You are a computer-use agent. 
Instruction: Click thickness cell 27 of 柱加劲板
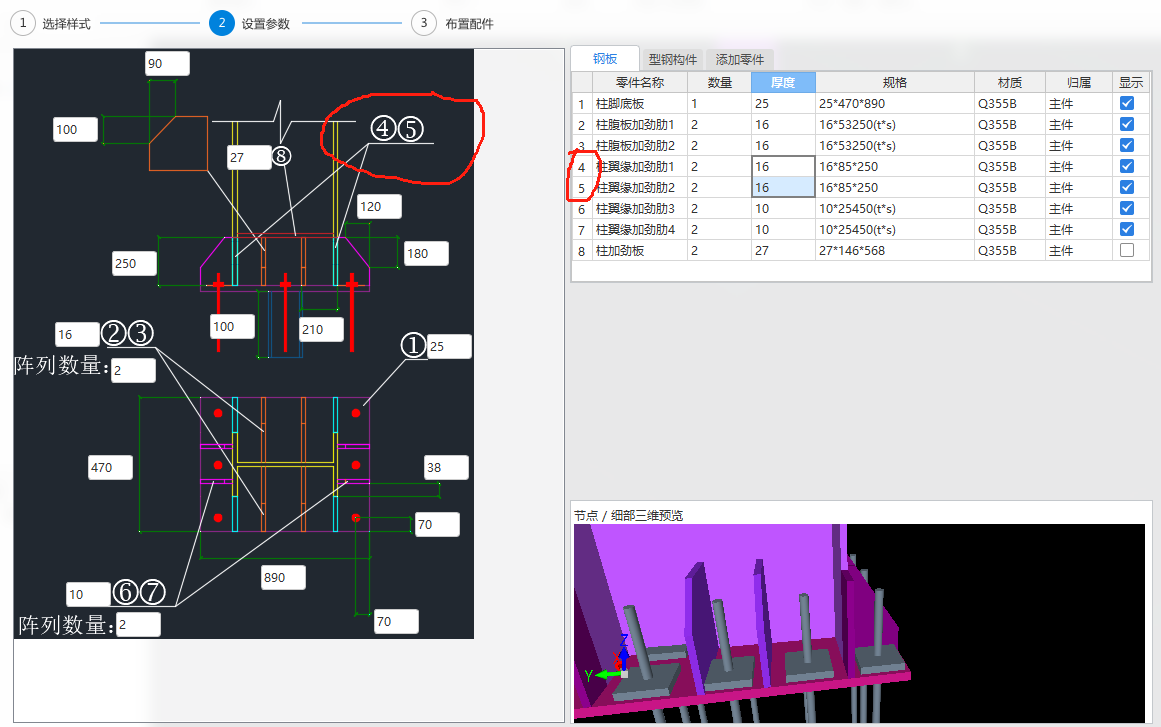(783, 251)
